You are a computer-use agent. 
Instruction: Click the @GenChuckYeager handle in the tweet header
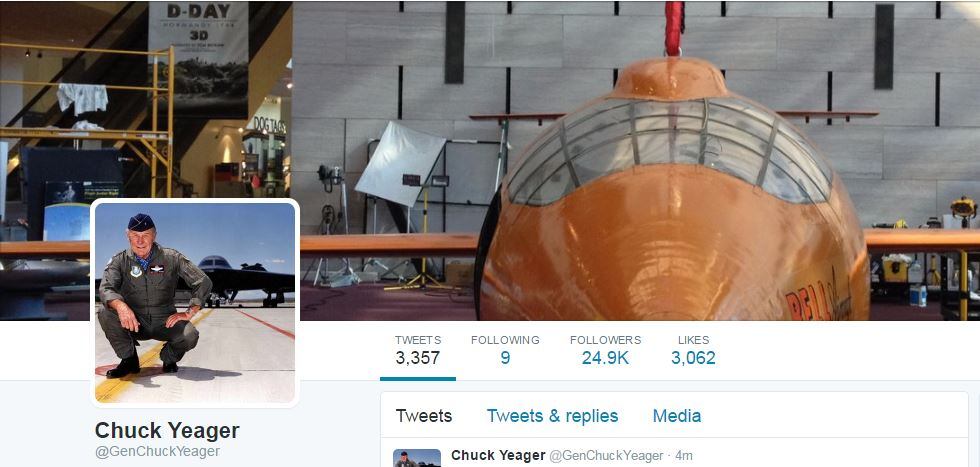click(x=606, y=456)
